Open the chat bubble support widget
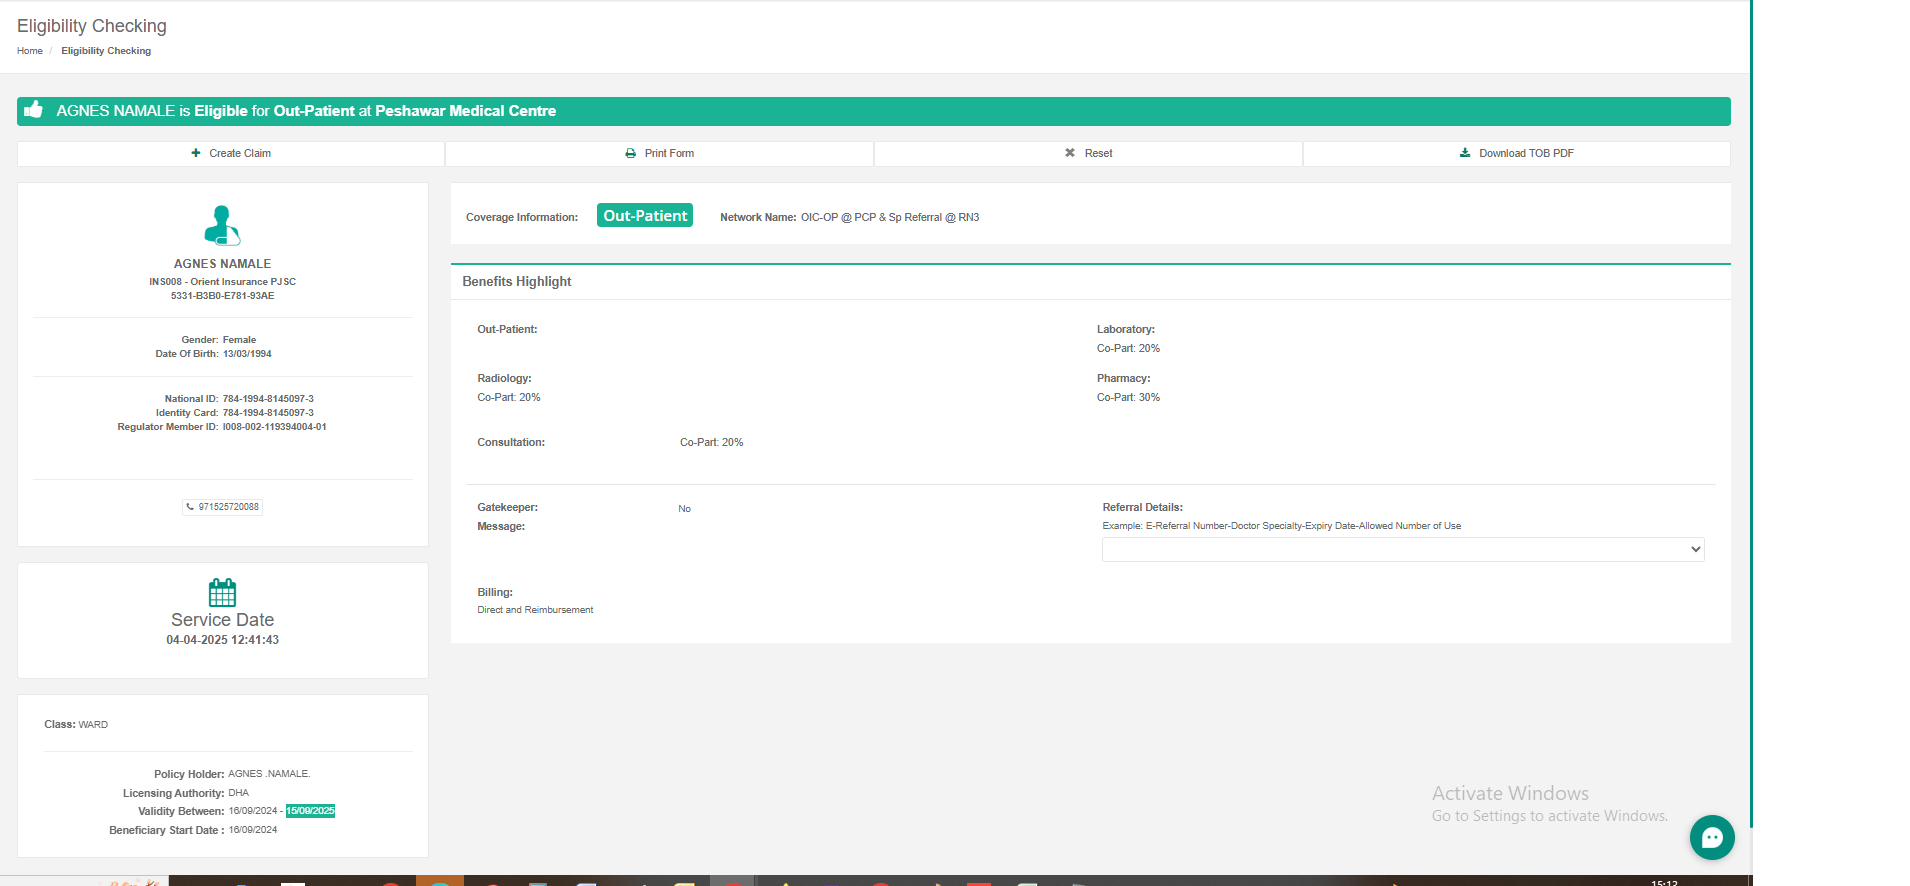This screenshot has height=886, width=1910. (1711, 838)
